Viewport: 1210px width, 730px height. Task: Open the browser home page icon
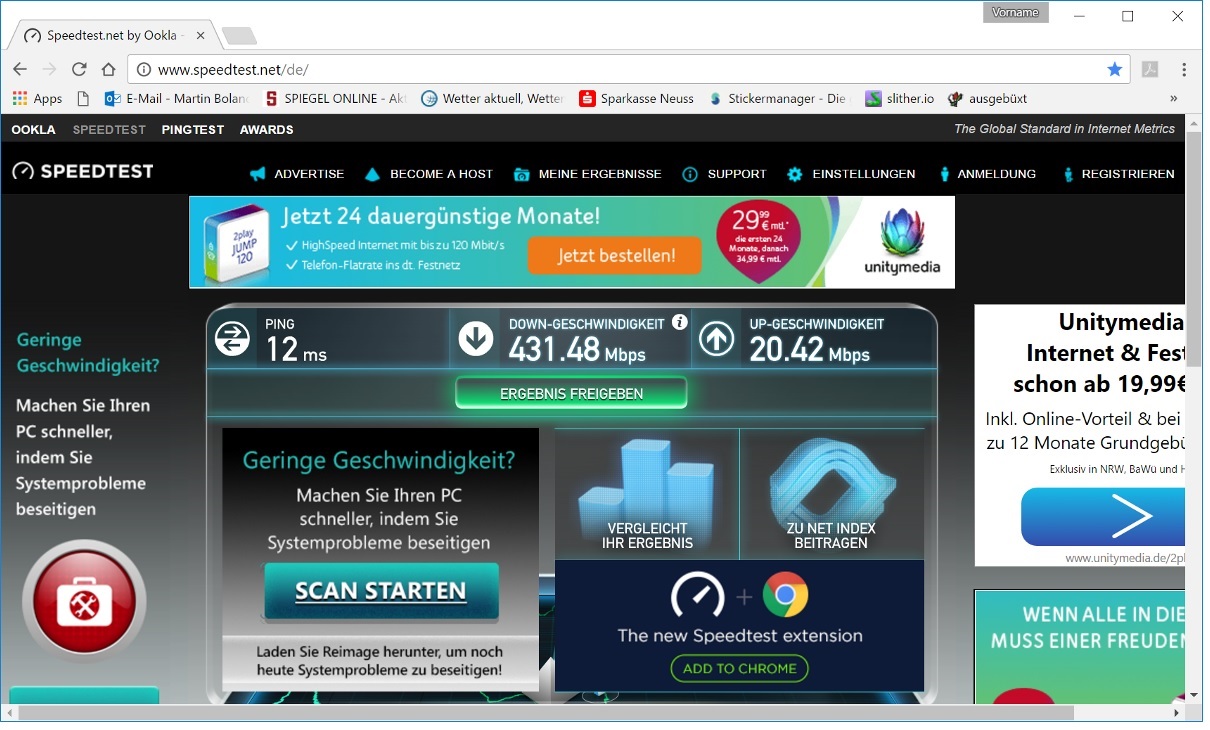click(x=108, y=69)
